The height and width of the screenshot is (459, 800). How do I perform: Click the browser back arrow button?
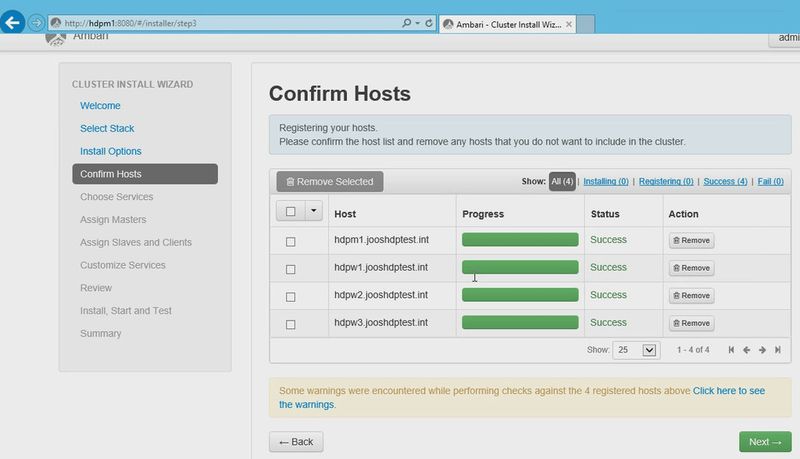pyautogui.click(x=12, y=22)
